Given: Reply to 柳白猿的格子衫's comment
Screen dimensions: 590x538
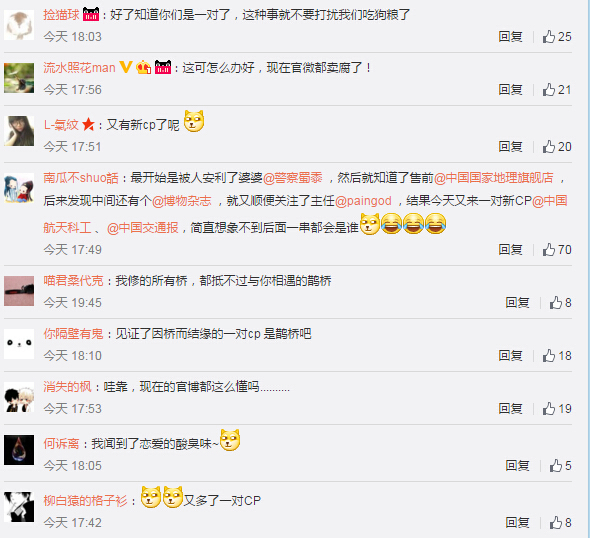Looking at the screenshot, I should [517, 523].
